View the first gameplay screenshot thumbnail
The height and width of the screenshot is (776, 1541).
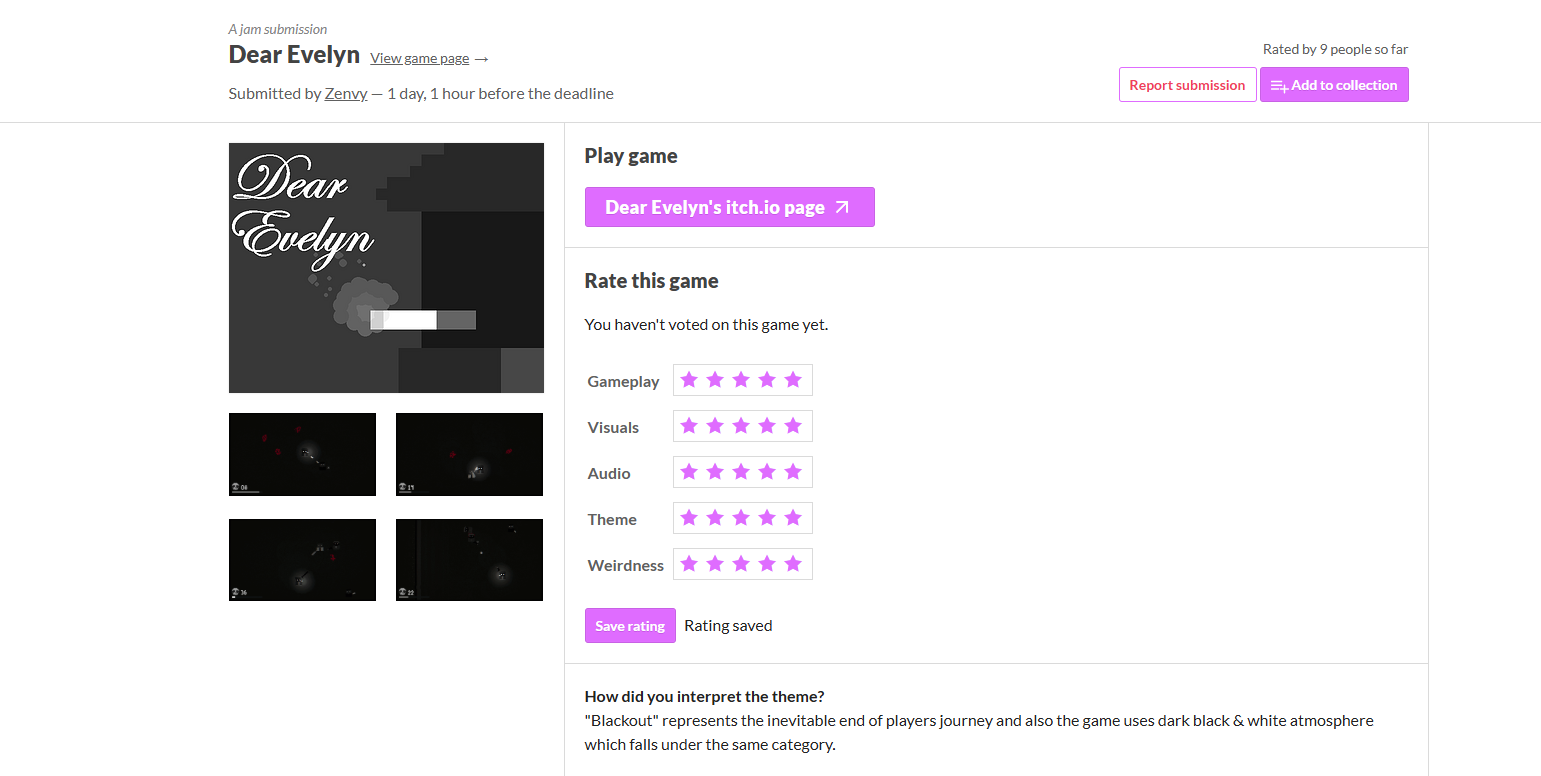click(302, 454)
